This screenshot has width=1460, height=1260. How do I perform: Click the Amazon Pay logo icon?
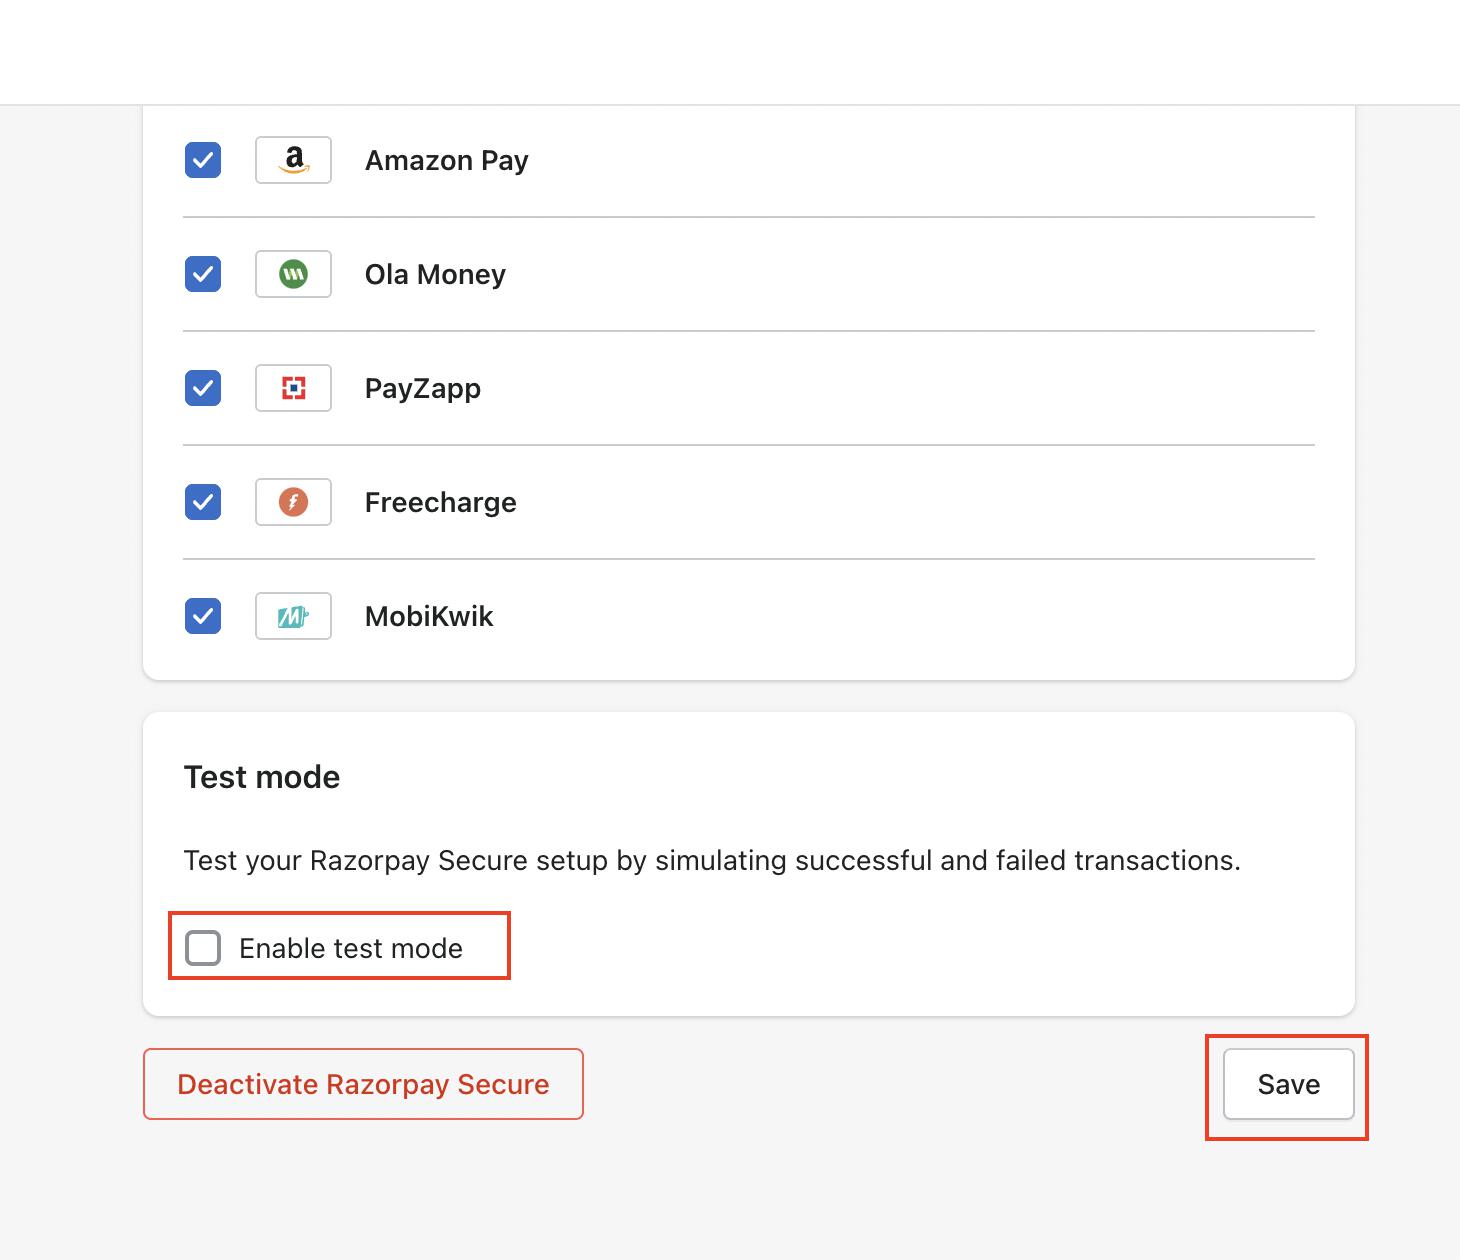(293, 160)
